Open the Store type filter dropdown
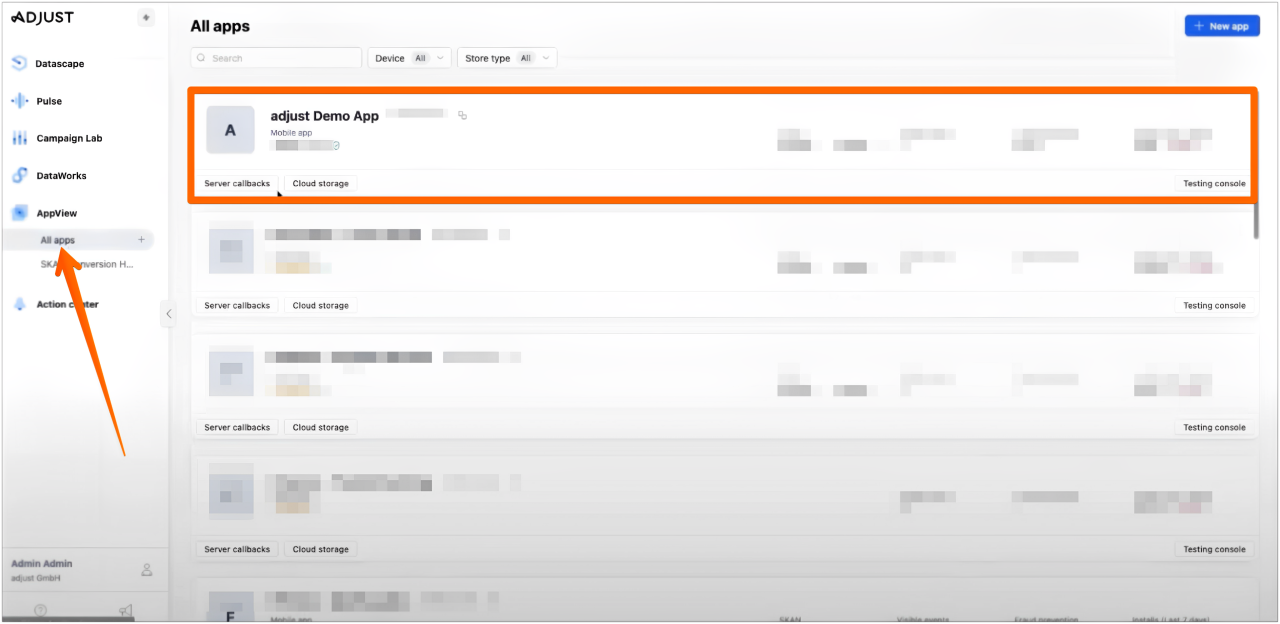1280x624 pixels. point(507,58)
